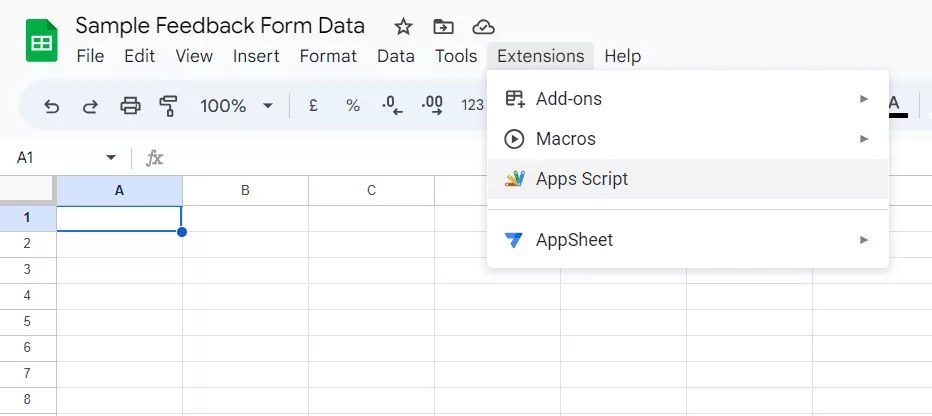Viewport: 932px width, 416px height.
Task: Decrease decimal places
Action: coord(392,106)
